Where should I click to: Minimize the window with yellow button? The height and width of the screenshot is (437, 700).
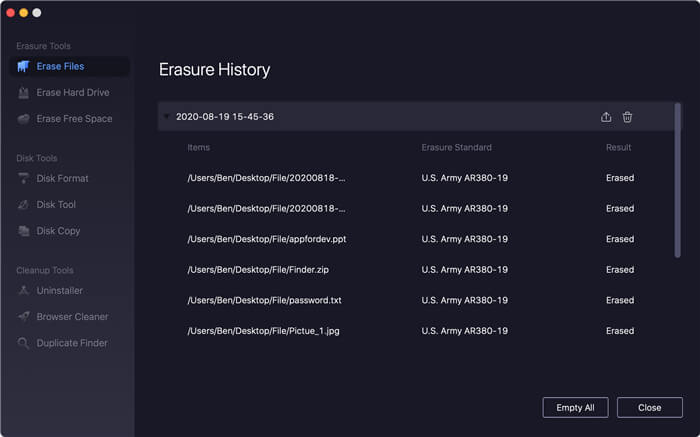pyautogui.click(x=24, y=12)
